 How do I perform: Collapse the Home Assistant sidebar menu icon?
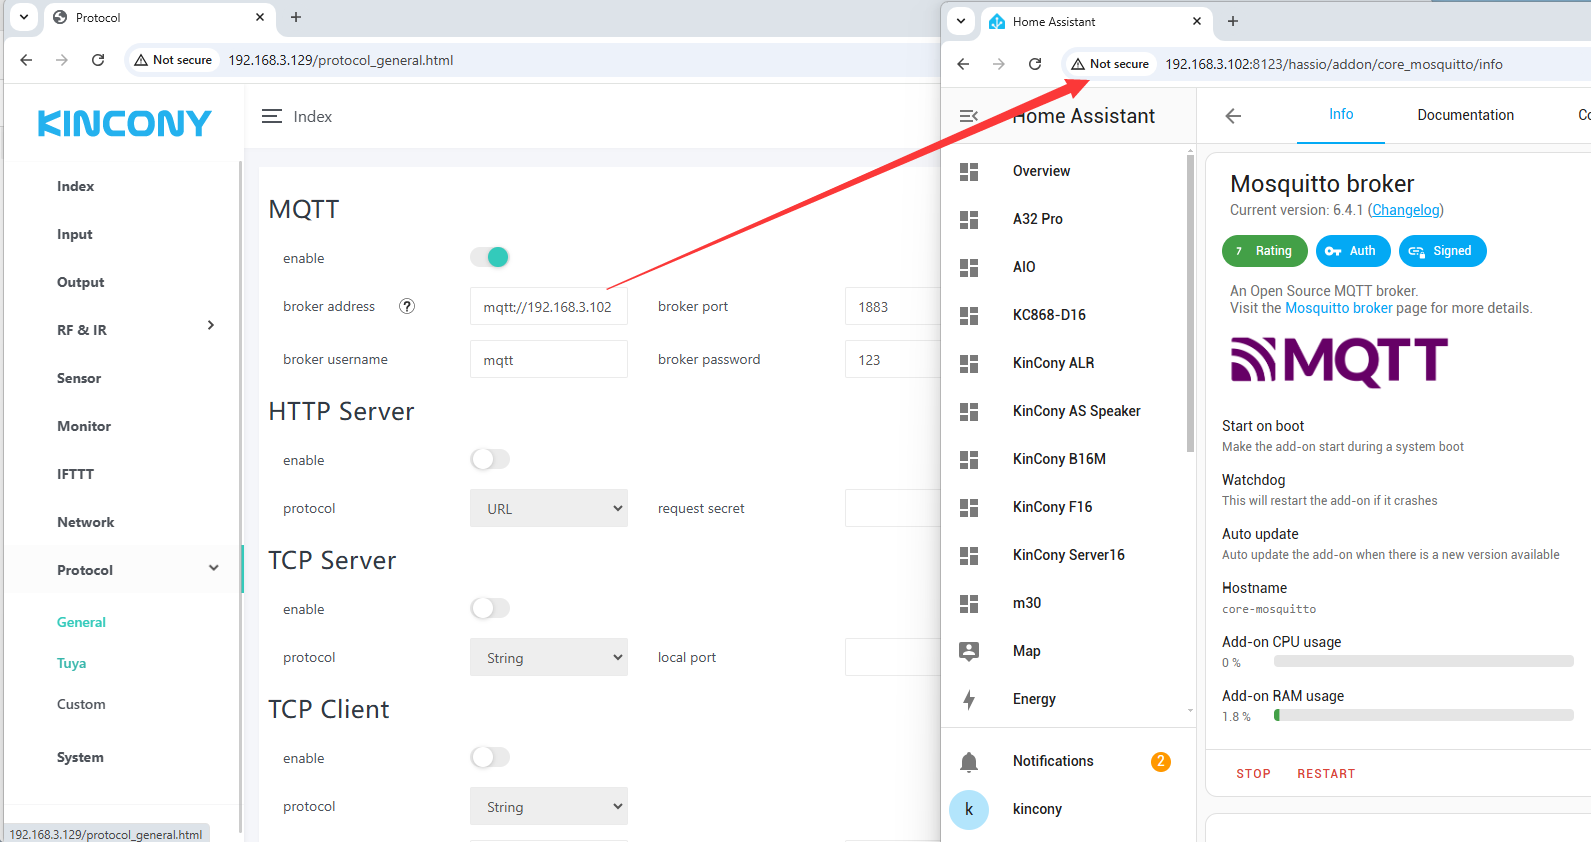click(x=968, y=116)
